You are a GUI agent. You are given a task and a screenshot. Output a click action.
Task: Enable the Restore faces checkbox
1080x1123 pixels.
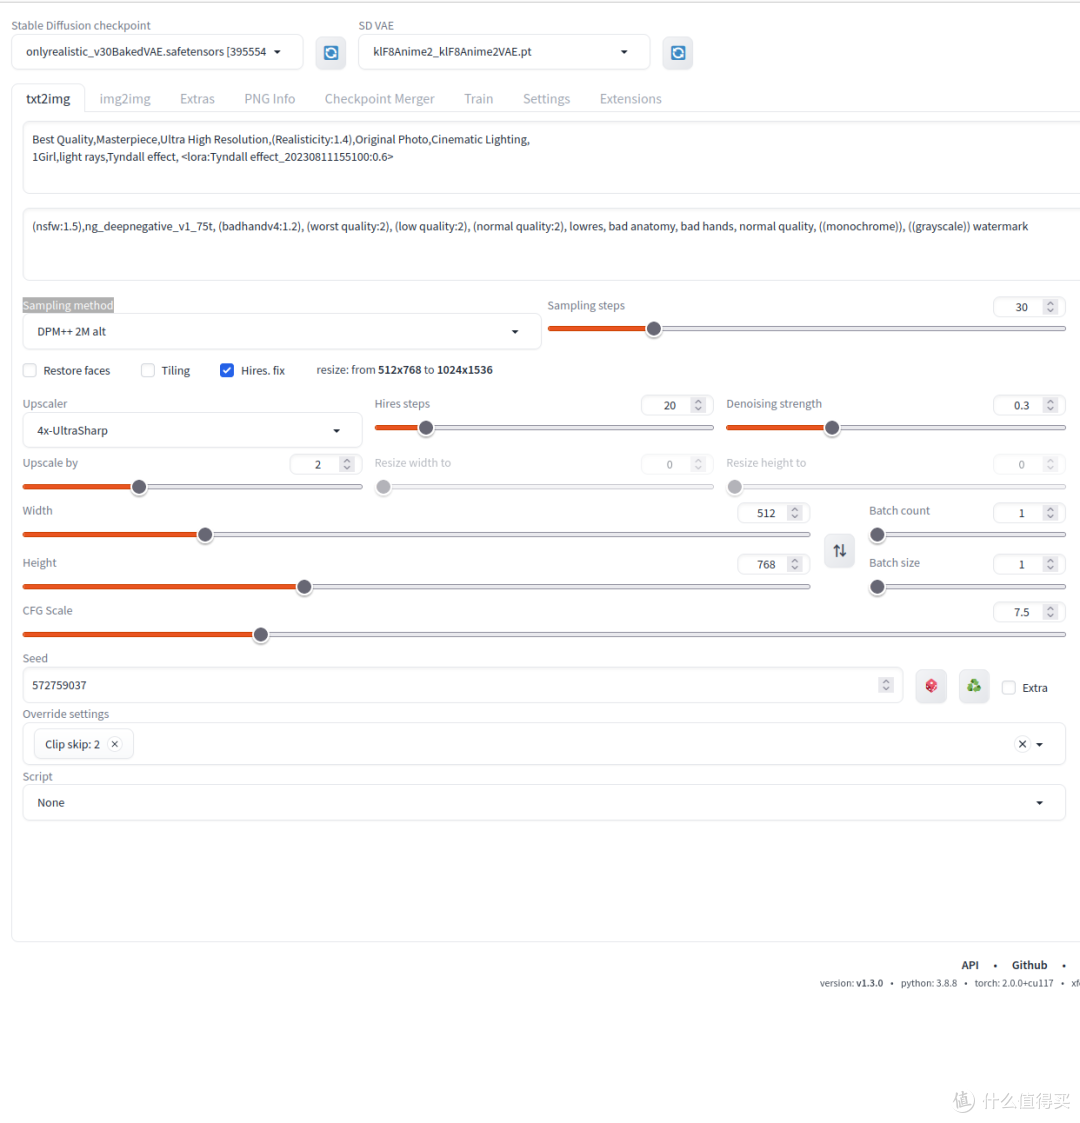pos(30,370)
